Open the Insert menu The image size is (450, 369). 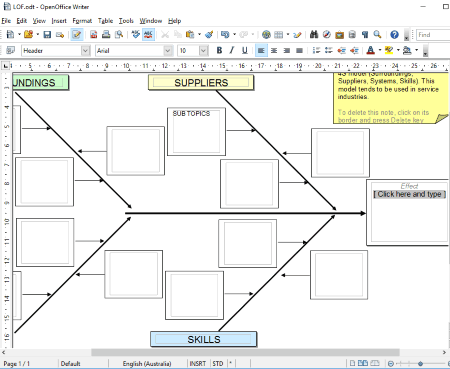pos(59,21)
